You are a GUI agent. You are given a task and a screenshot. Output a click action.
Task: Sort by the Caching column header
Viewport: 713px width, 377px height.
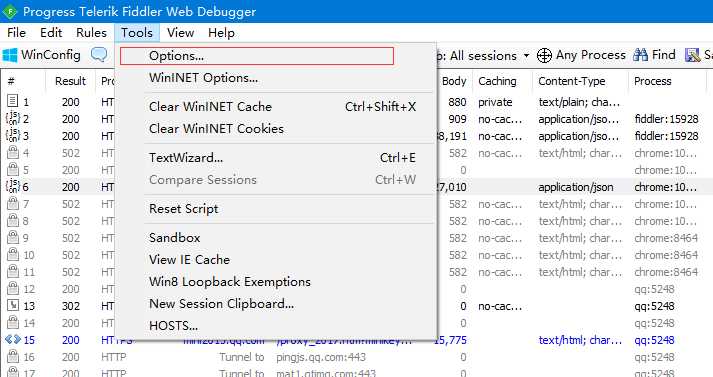(x=497, y=81)
